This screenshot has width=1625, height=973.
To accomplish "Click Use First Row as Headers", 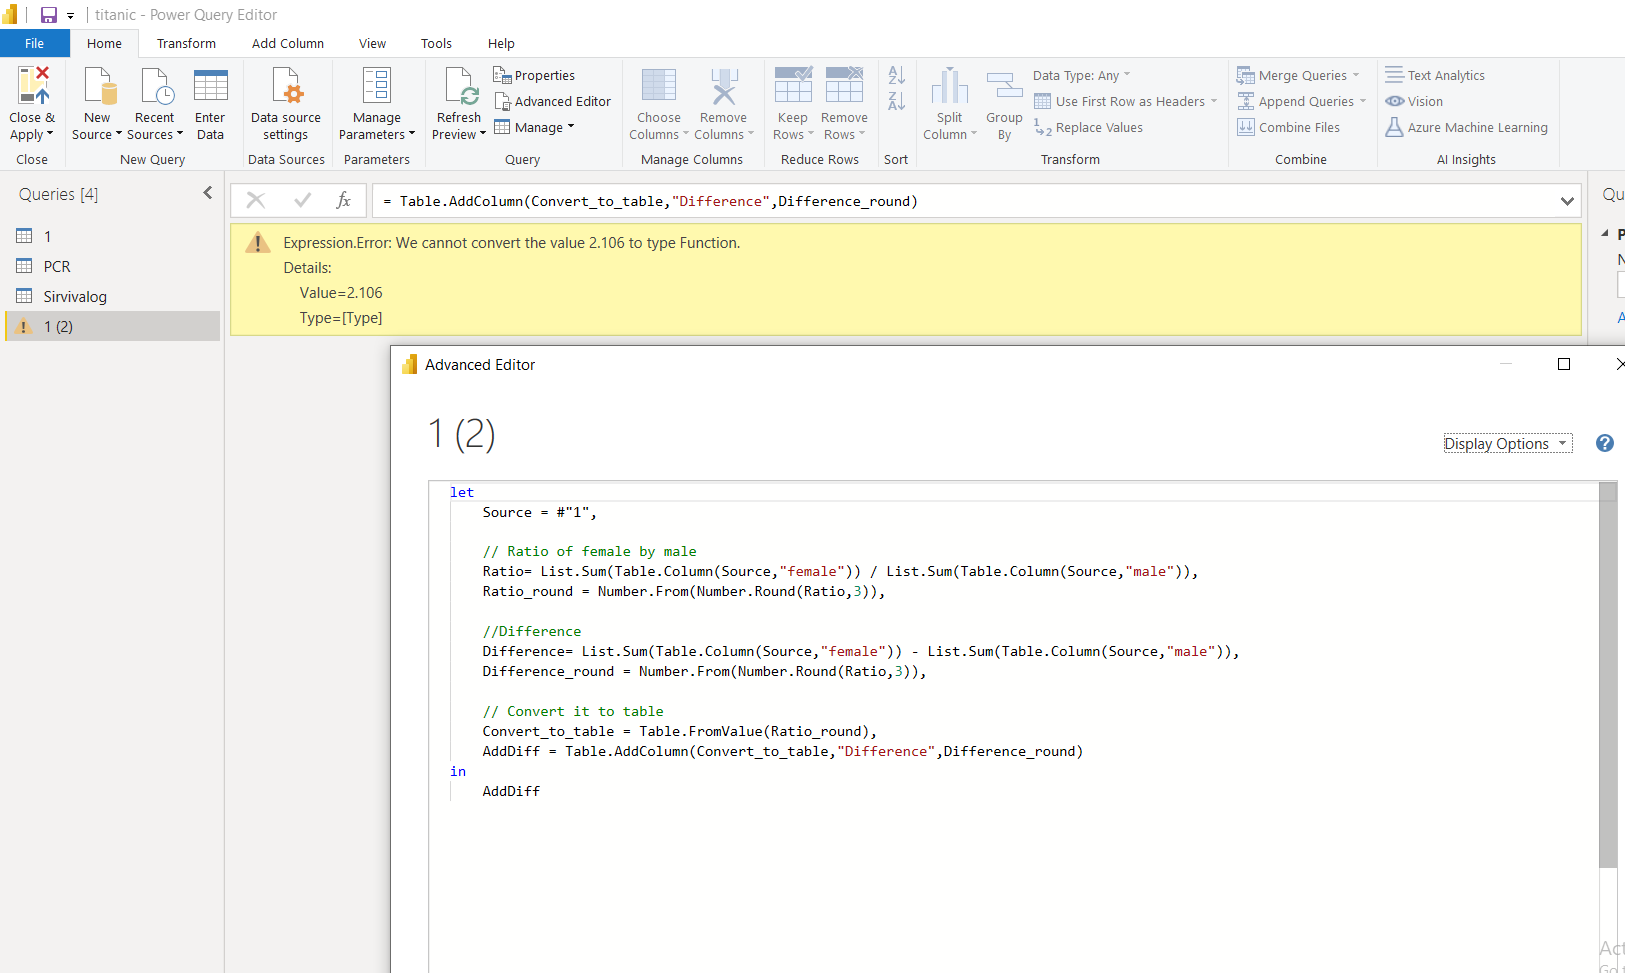I will pos(1125,101).
